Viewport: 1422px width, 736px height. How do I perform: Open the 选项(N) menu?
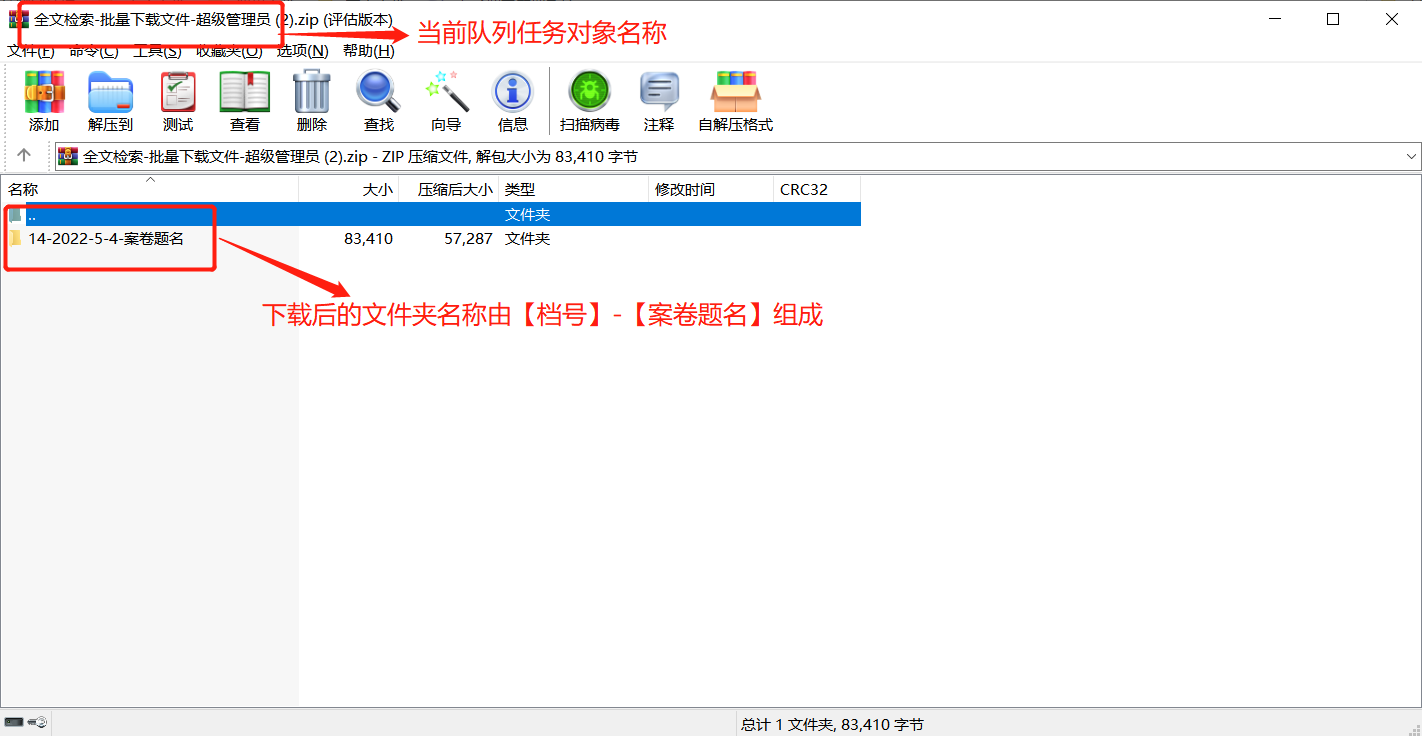click(302, 51)
